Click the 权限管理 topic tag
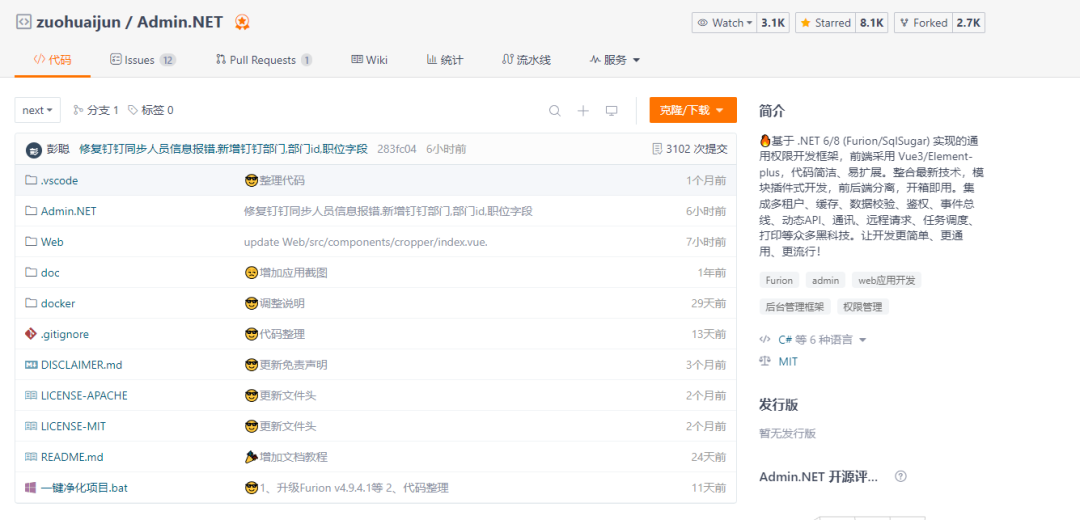This screenshot has height=520, width=1080. tap(863, 306)
